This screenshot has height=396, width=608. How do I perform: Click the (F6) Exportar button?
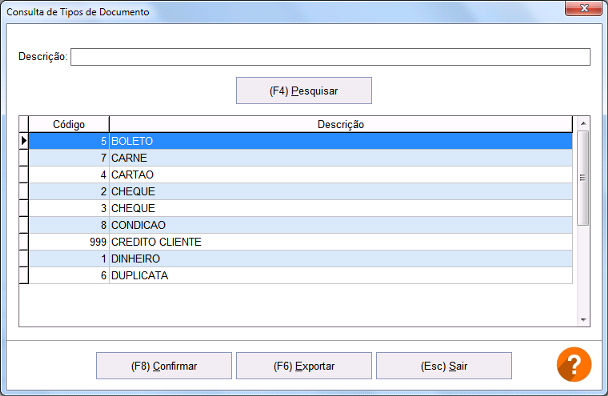pos(304,366)
